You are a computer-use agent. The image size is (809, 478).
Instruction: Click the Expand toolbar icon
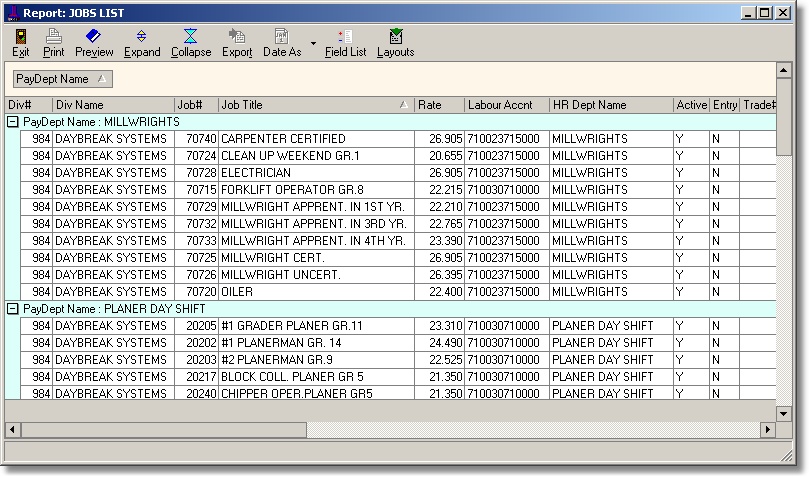click(x=142, y=43)
